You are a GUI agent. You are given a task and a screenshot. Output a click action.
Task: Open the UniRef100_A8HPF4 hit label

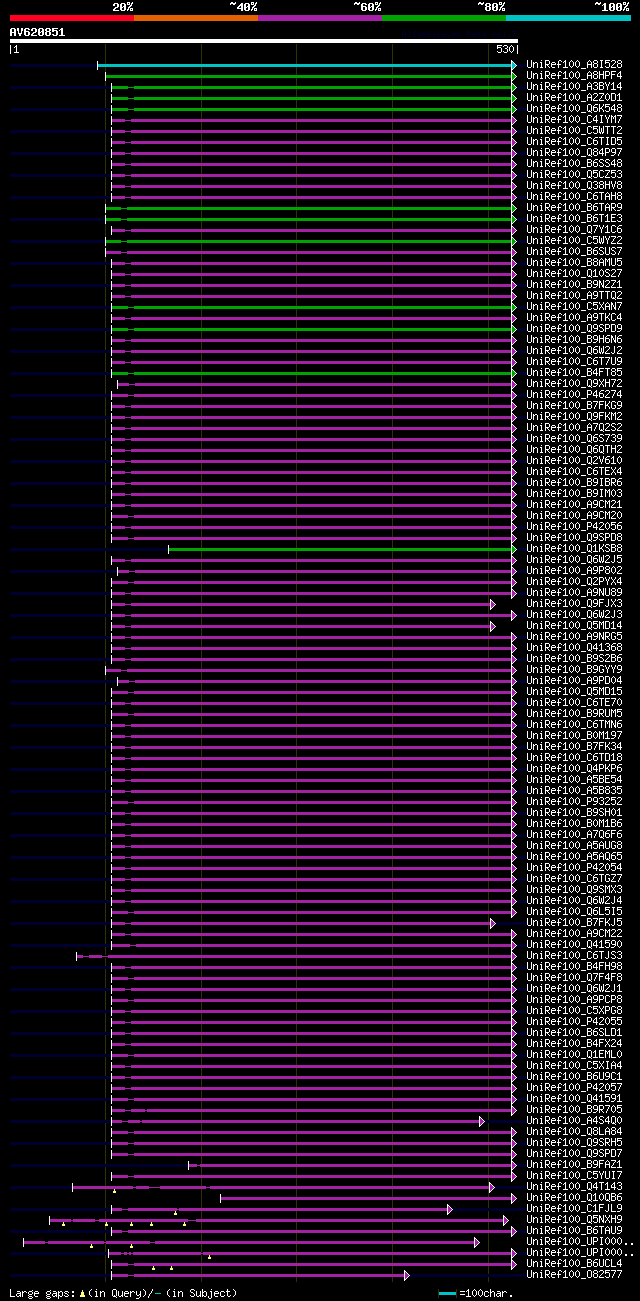[x=574, y=75]
